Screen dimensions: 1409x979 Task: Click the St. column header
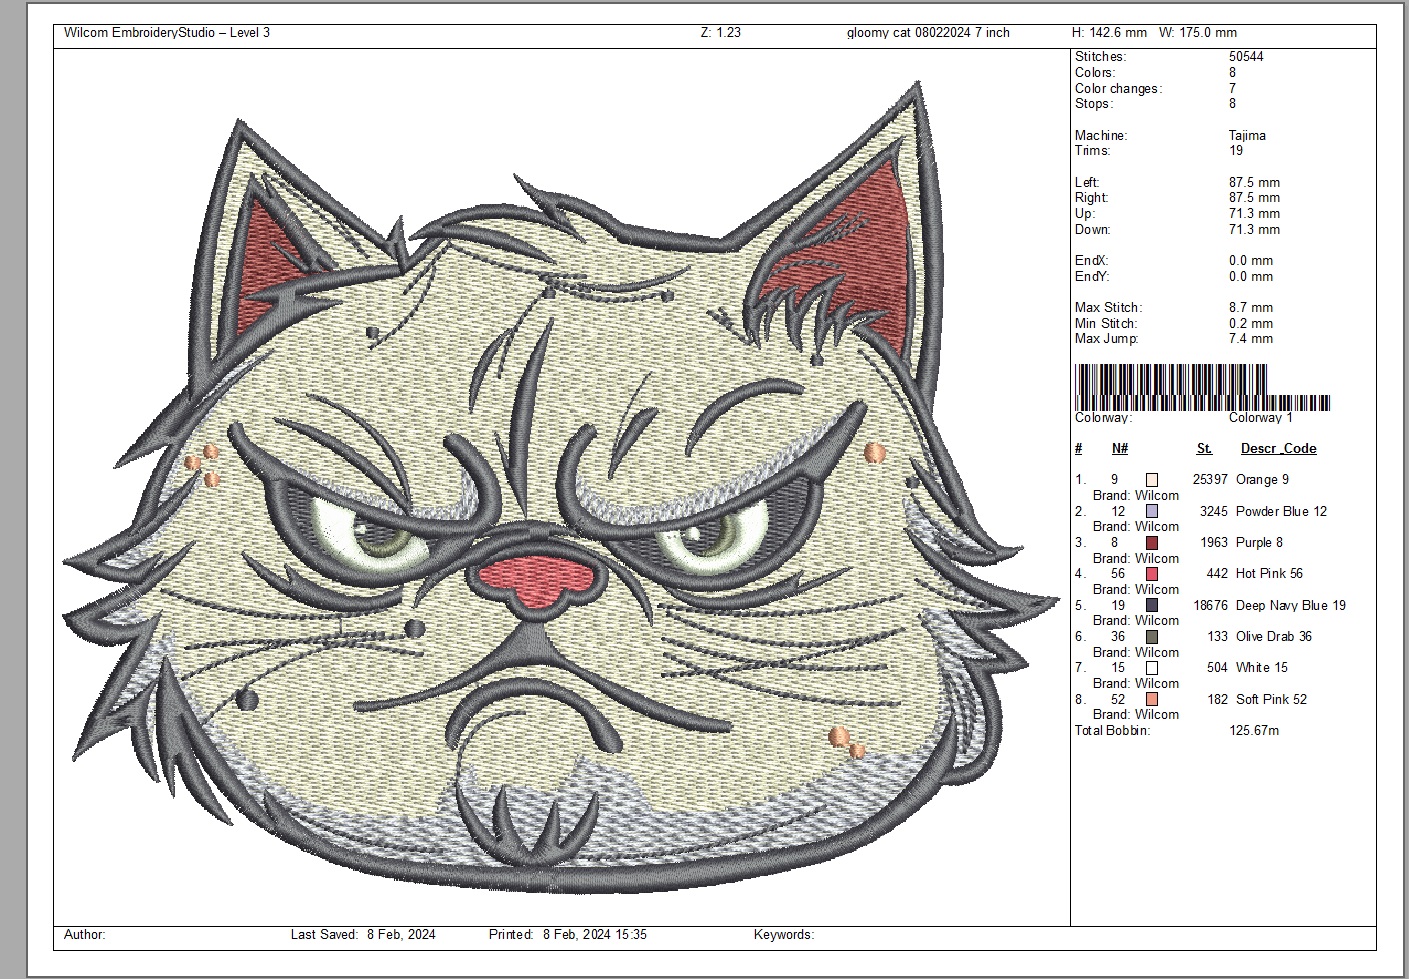(1204, 449)
